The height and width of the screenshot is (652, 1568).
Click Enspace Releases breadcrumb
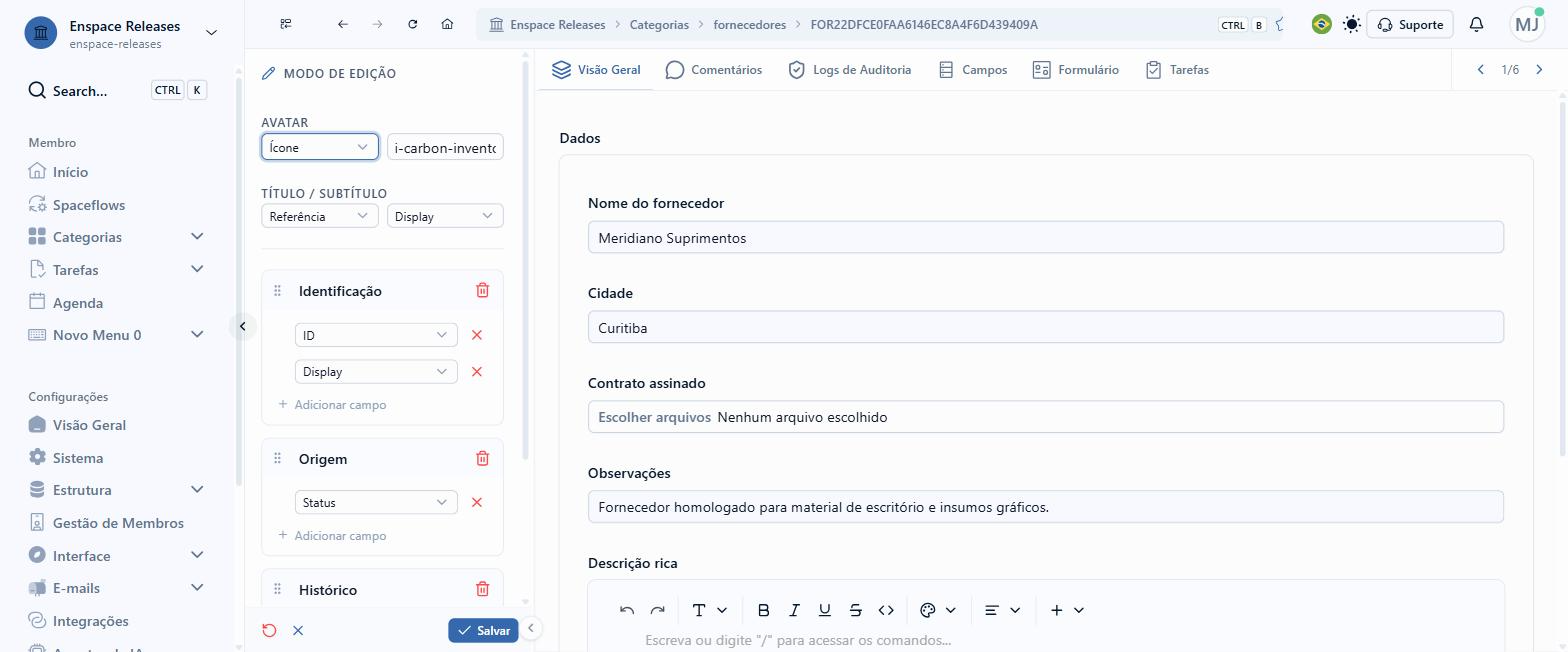[x=557, y=24]
